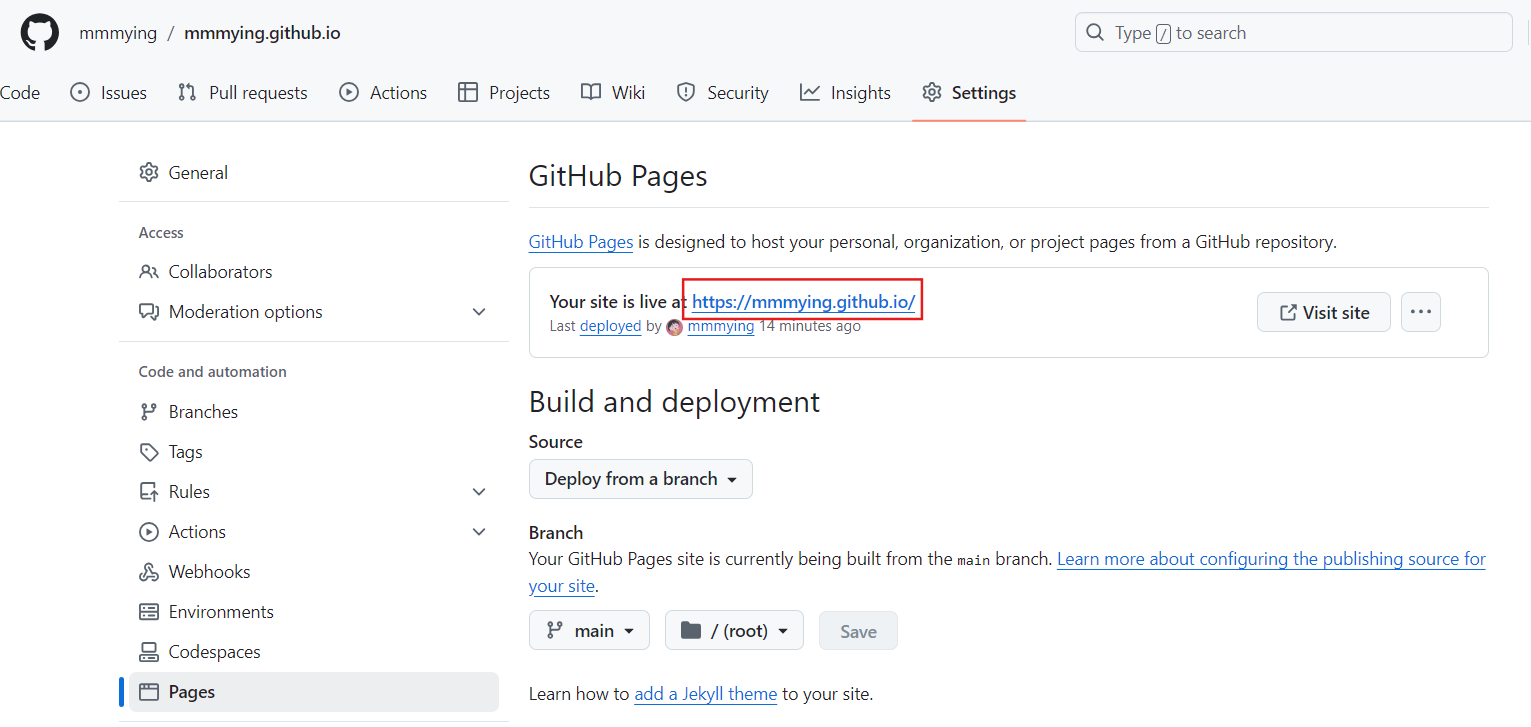Click the mmmying user link after deployed by
This screenshot has width=1531, height=727.
coord(721,326)
